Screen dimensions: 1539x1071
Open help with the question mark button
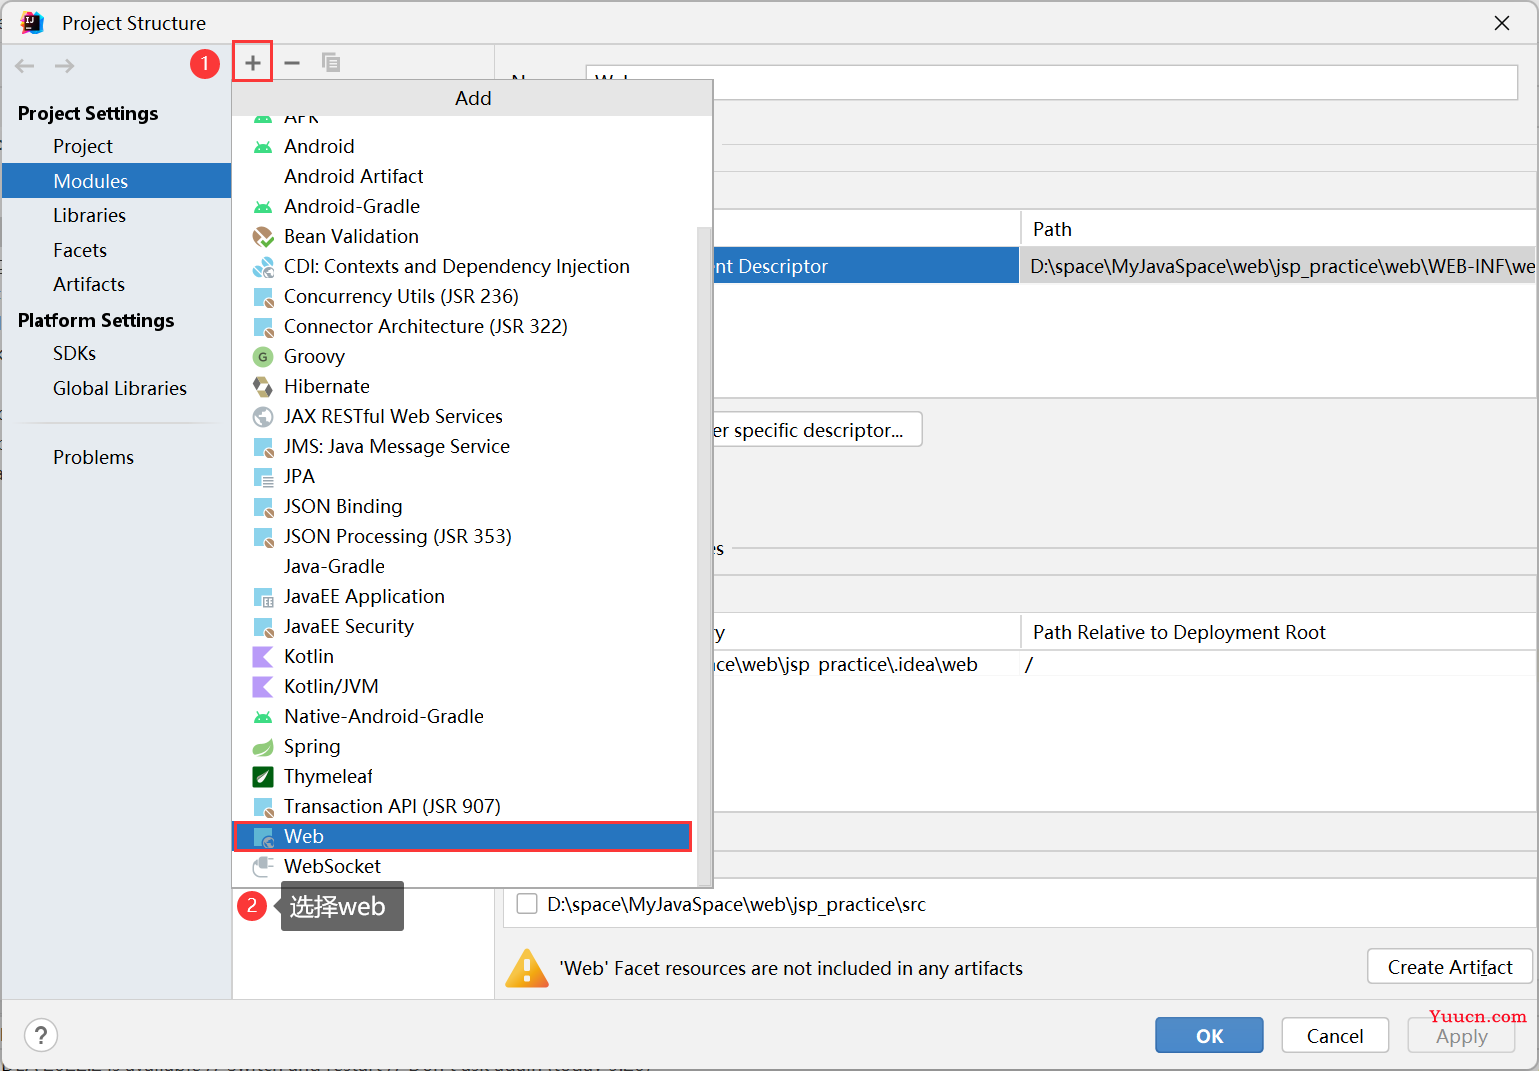tap(41, 1035)
